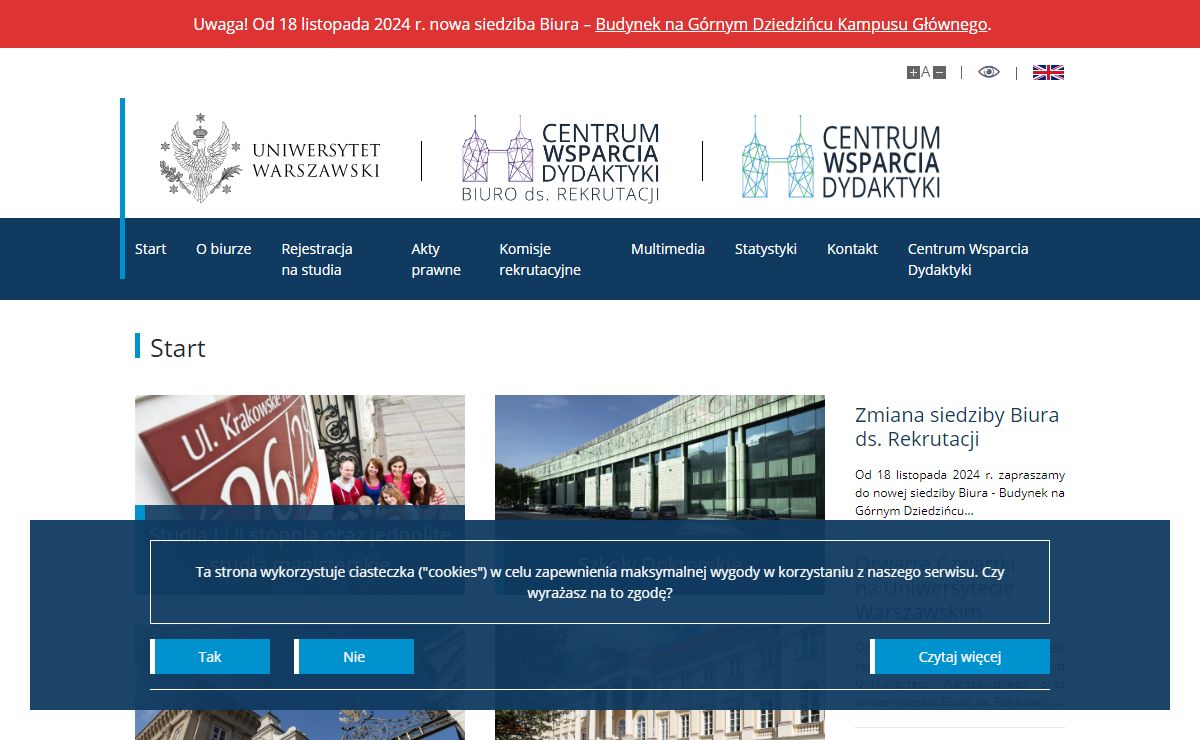Open the Zmiana siedziby Biura ds. Rekrutacji headline

(957, 427)
